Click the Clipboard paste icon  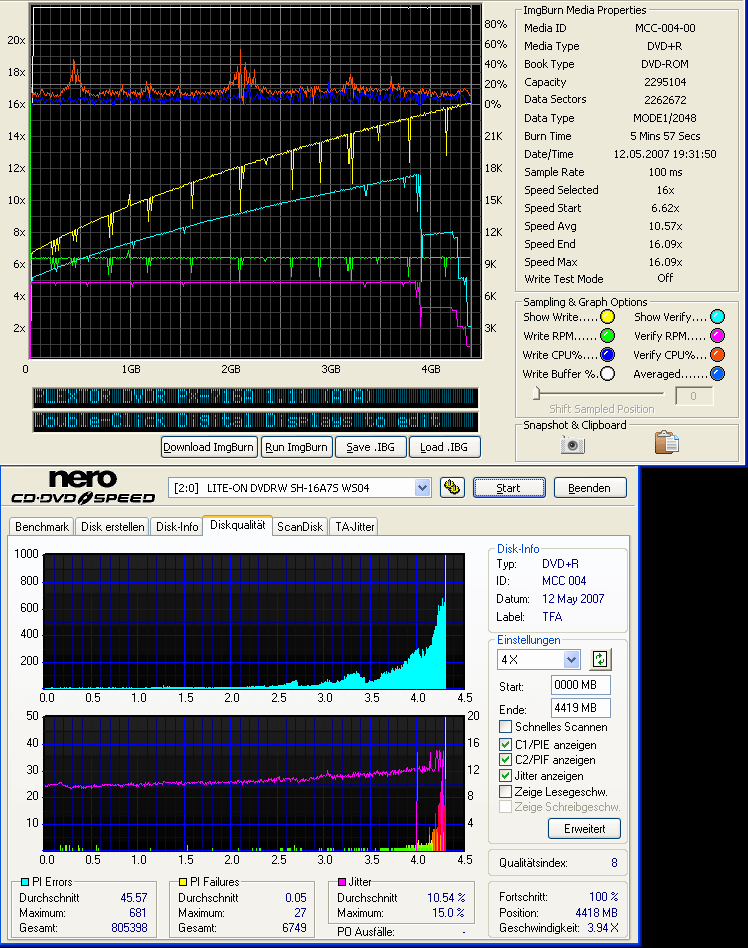click(x=666, y=443)
